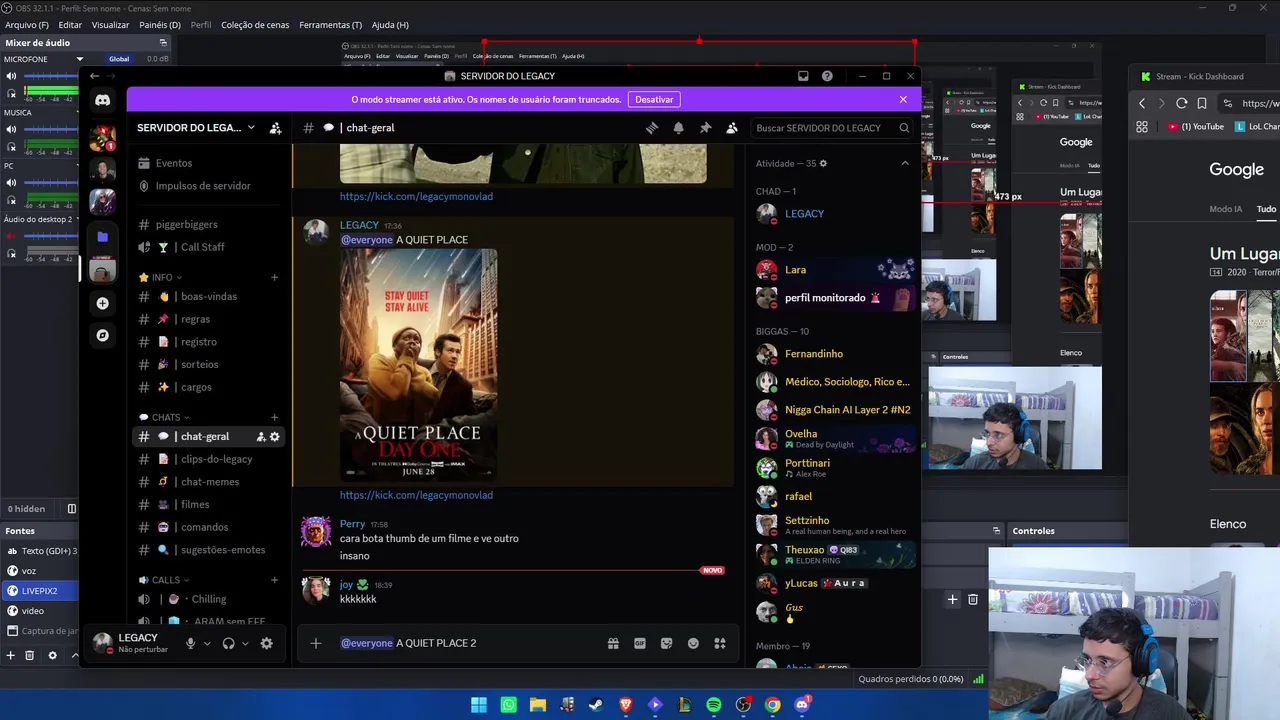The image size is (1280, 720).
Task: Open gift icon in message box
Action: tap(613, 643)
